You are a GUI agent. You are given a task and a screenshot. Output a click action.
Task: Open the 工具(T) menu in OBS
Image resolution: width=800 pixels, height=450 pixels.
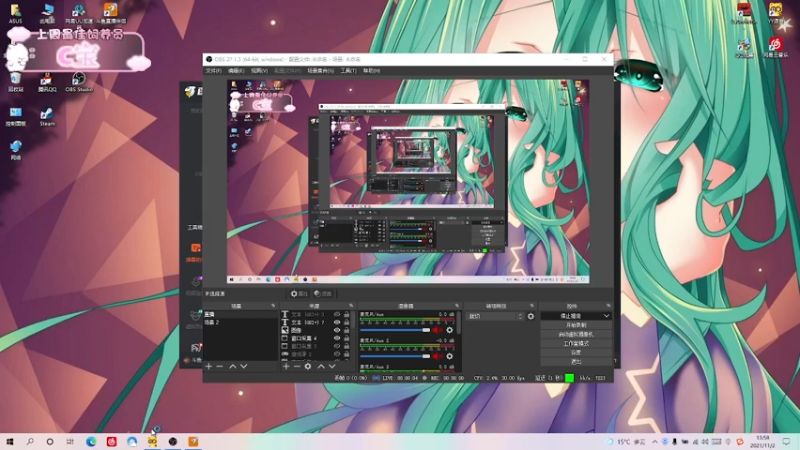348,71
